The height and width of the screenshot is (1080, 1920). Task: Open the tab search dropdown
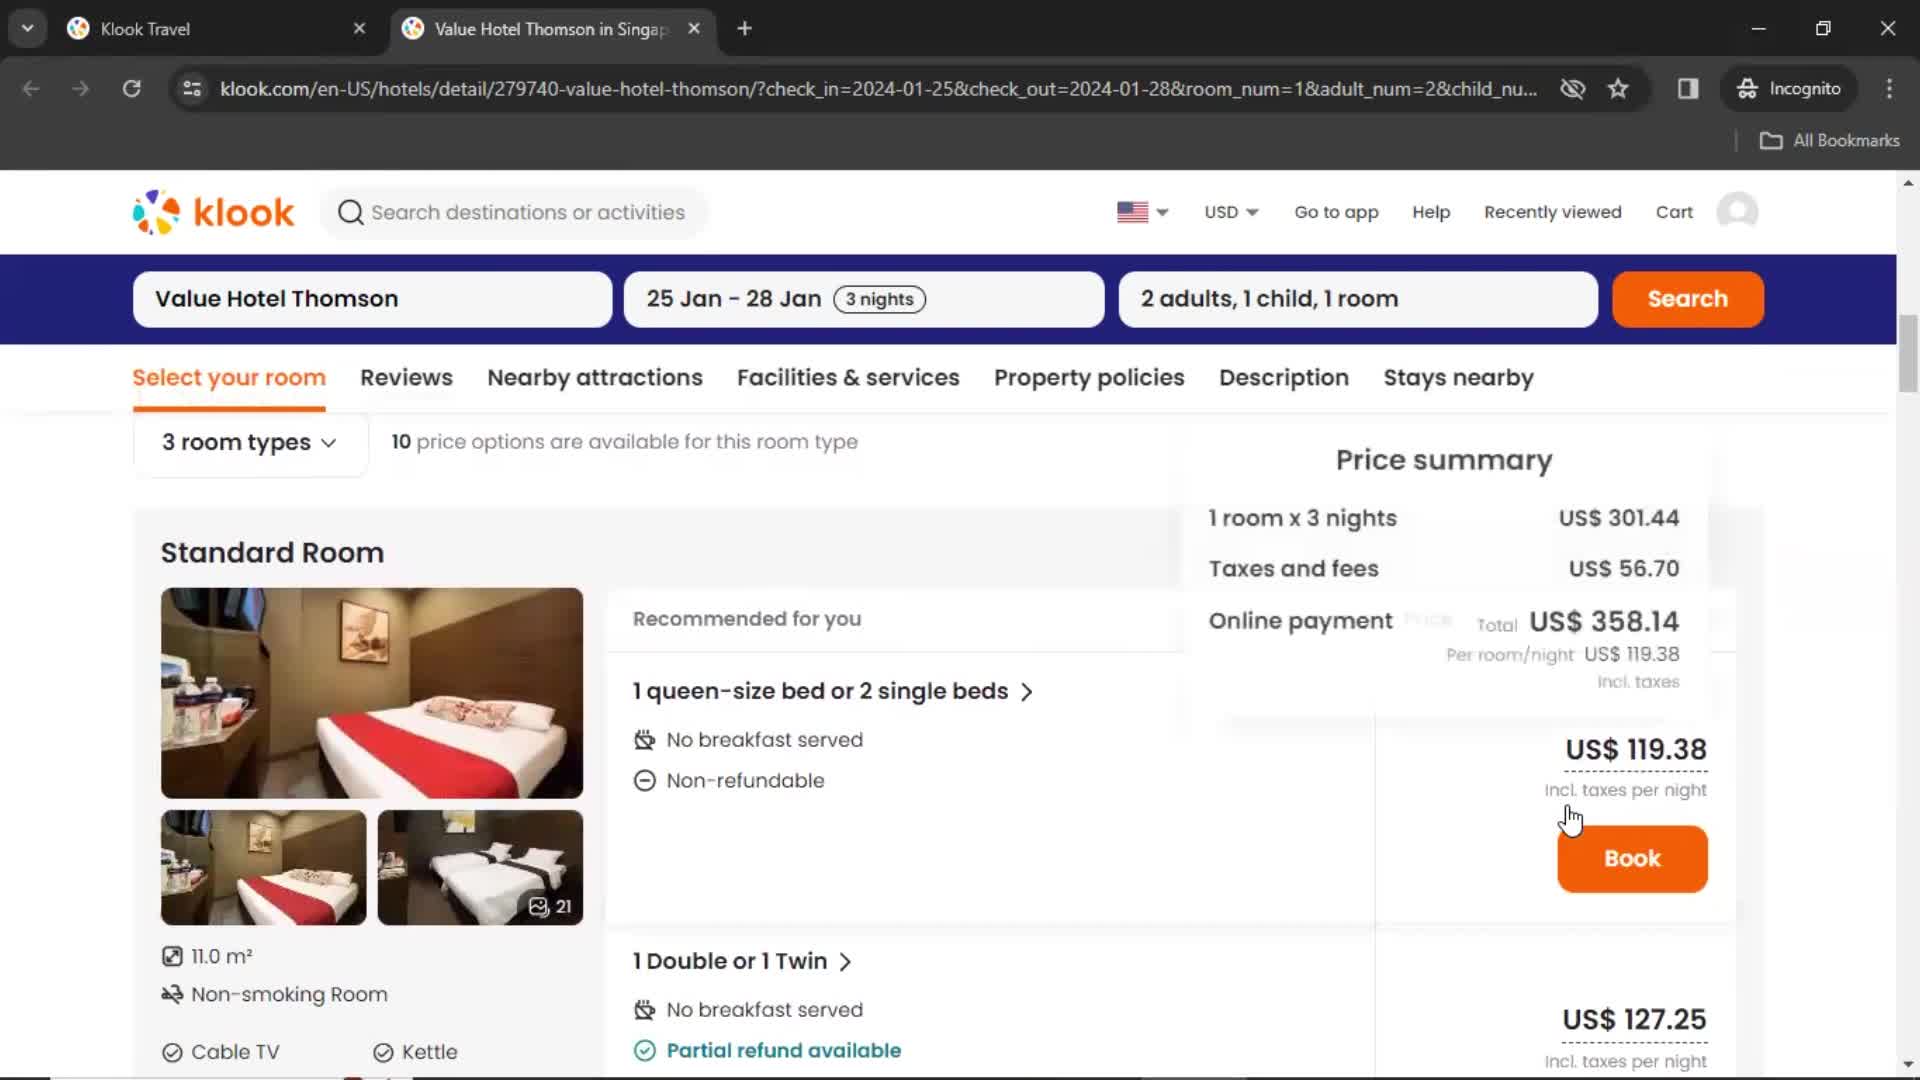pos(28,29)
